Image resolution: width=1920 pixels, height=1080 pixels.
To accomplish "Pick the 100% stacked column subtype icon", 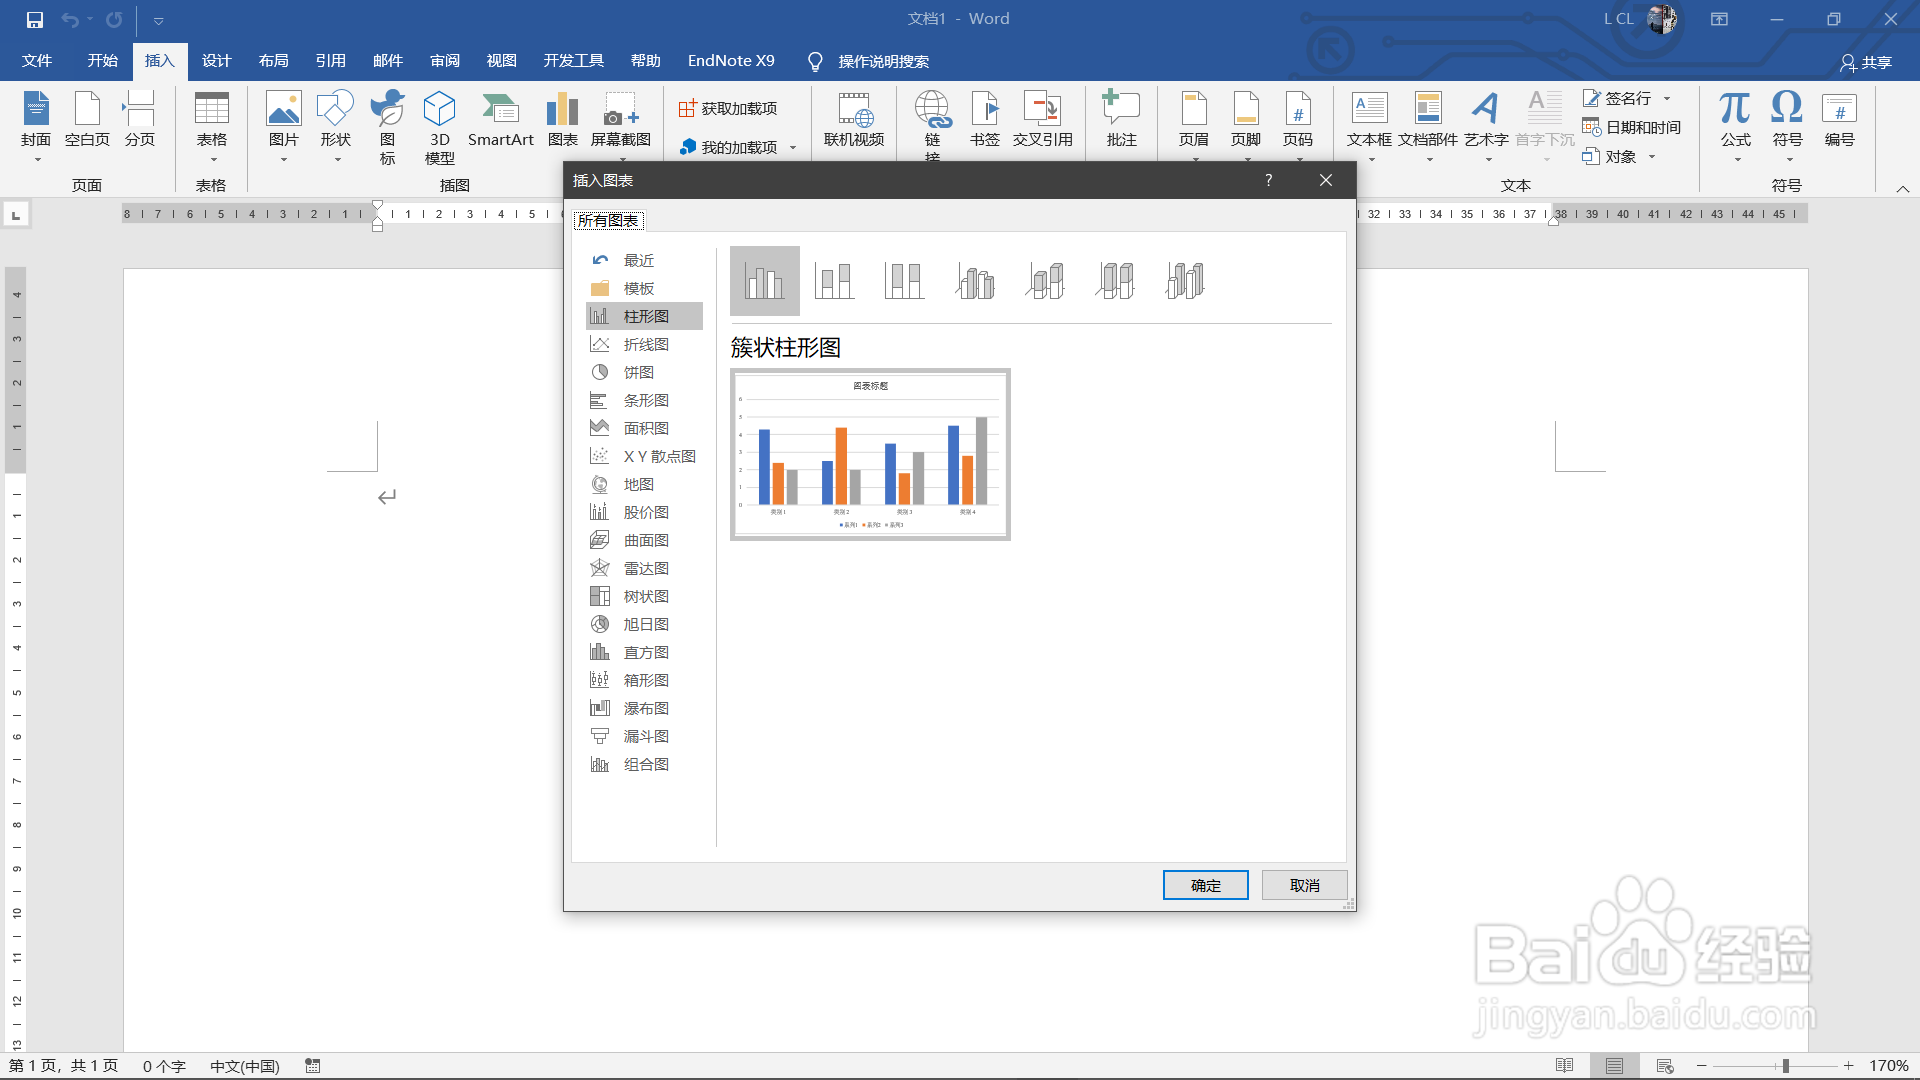I will pyautogui.click(x=904, y=281).
